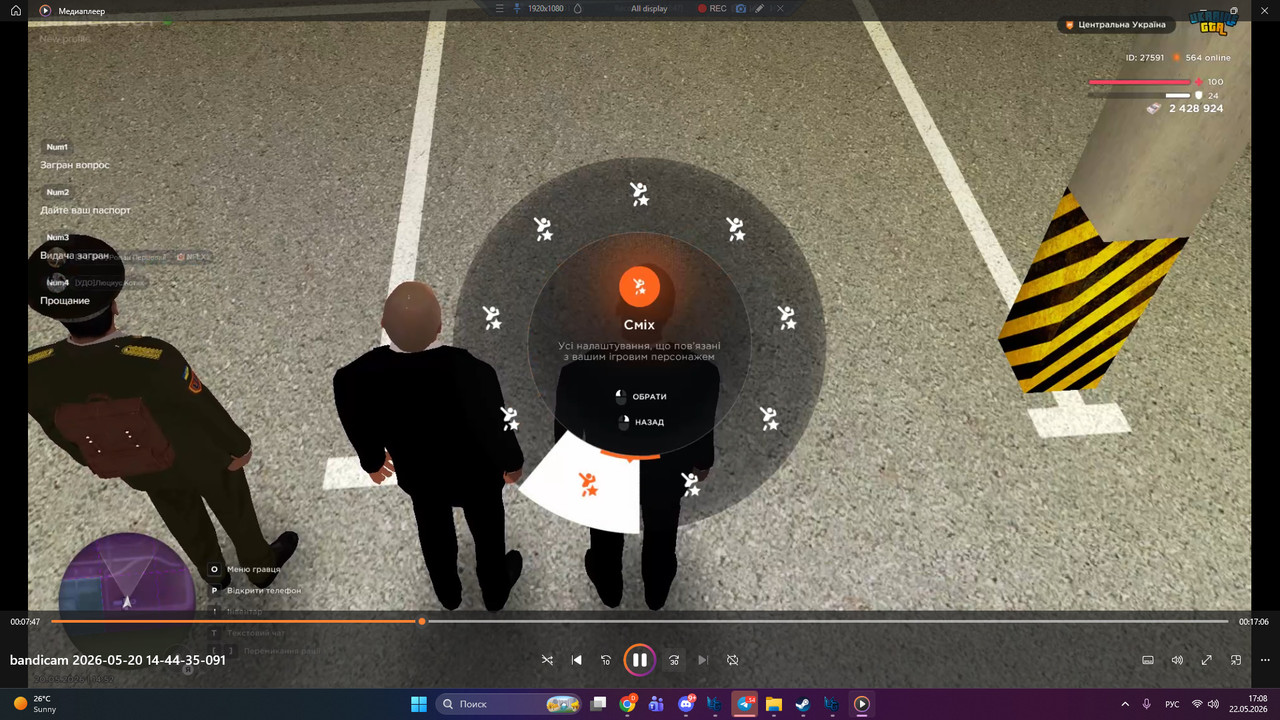This screenshot has width=1280, height=720.
Task: Click the ОБРАТИ select button
Action: click(x=641, y=397)
